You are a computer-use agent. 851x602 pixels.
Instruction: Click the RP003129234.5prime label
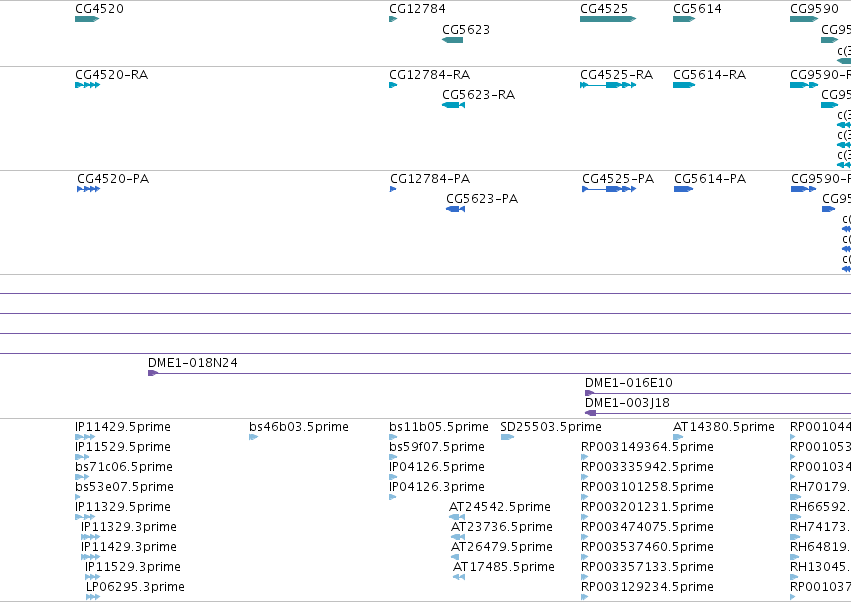(x=647, y=587)
